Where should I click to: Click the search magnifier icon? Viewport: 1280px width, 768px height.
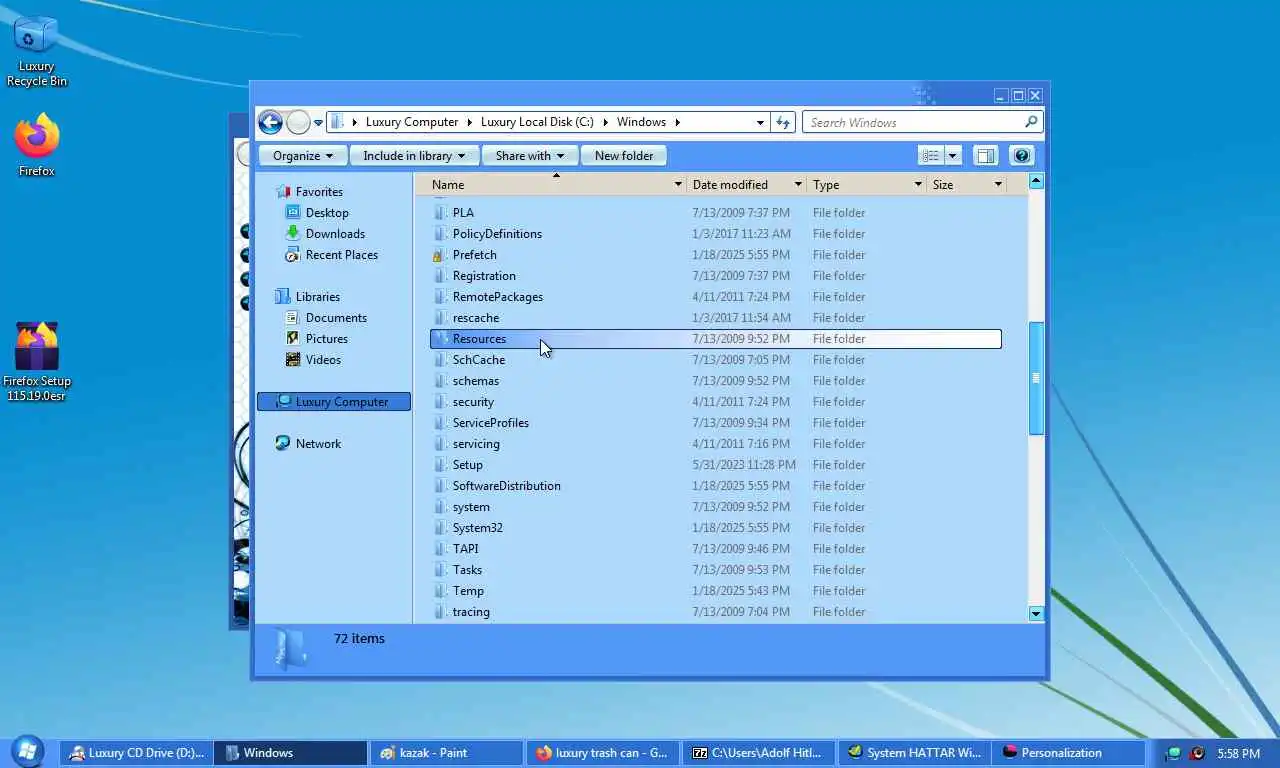(x=1031, y=122)
